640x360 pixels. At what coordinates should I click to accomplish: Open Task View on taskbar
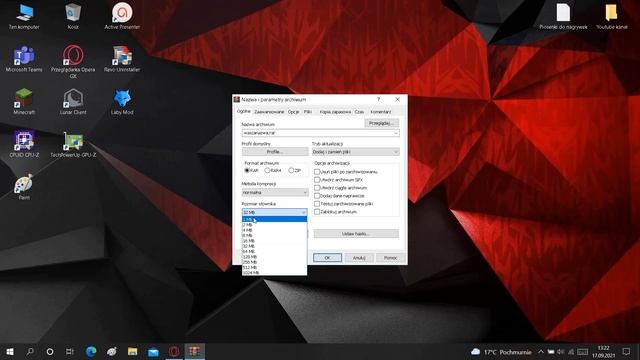(x=70, y=351)
